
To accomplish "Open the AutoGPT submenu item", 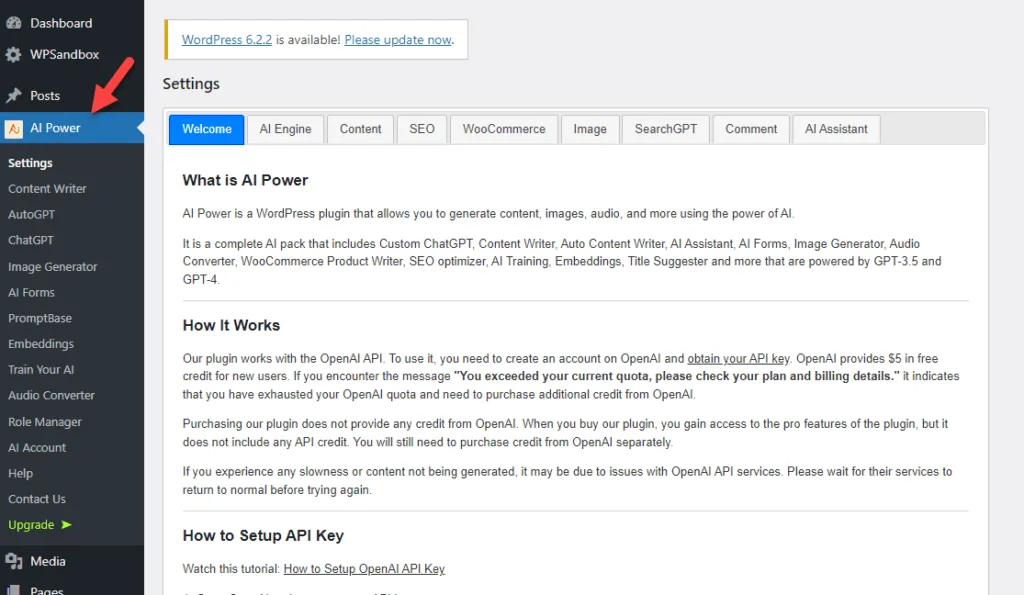I will [31, 215].
